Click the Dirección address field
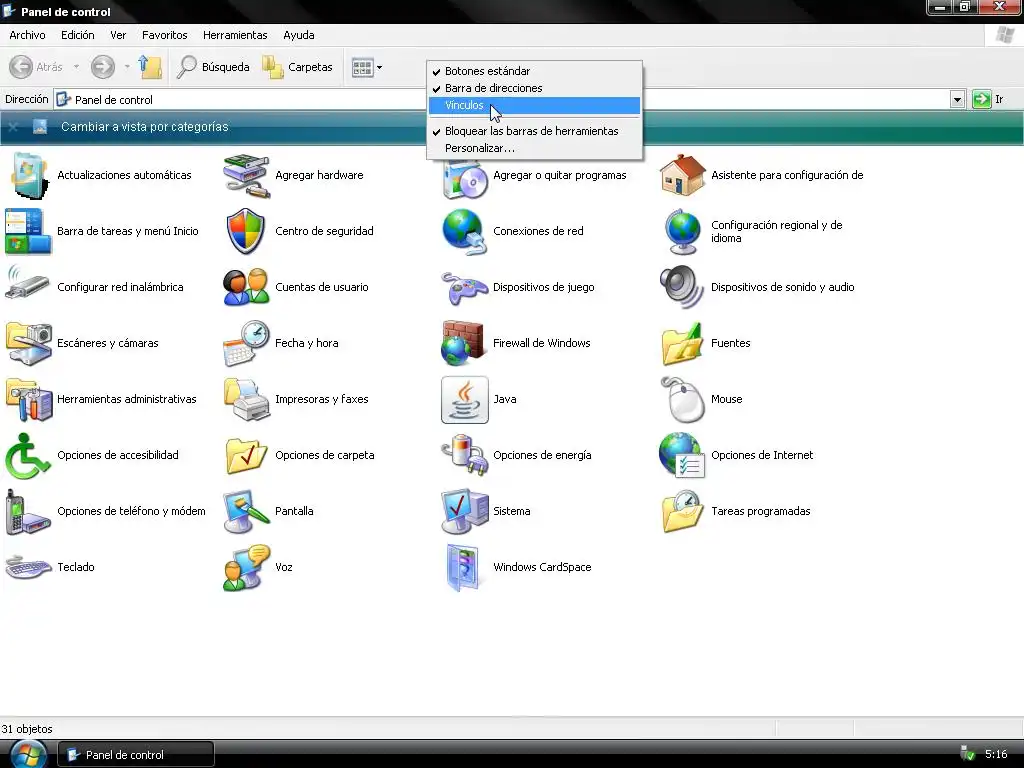 pos(502,100)
